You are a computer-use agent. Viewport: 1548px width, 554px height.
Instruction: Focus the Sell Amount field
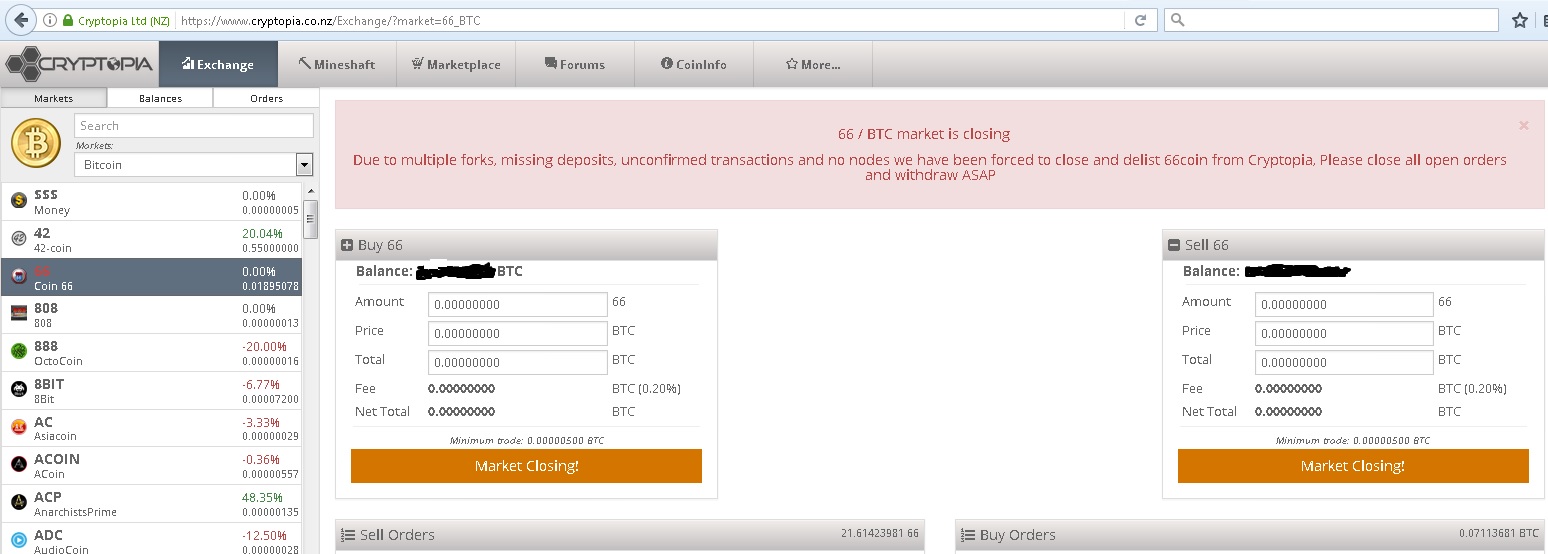[1344, 304]
